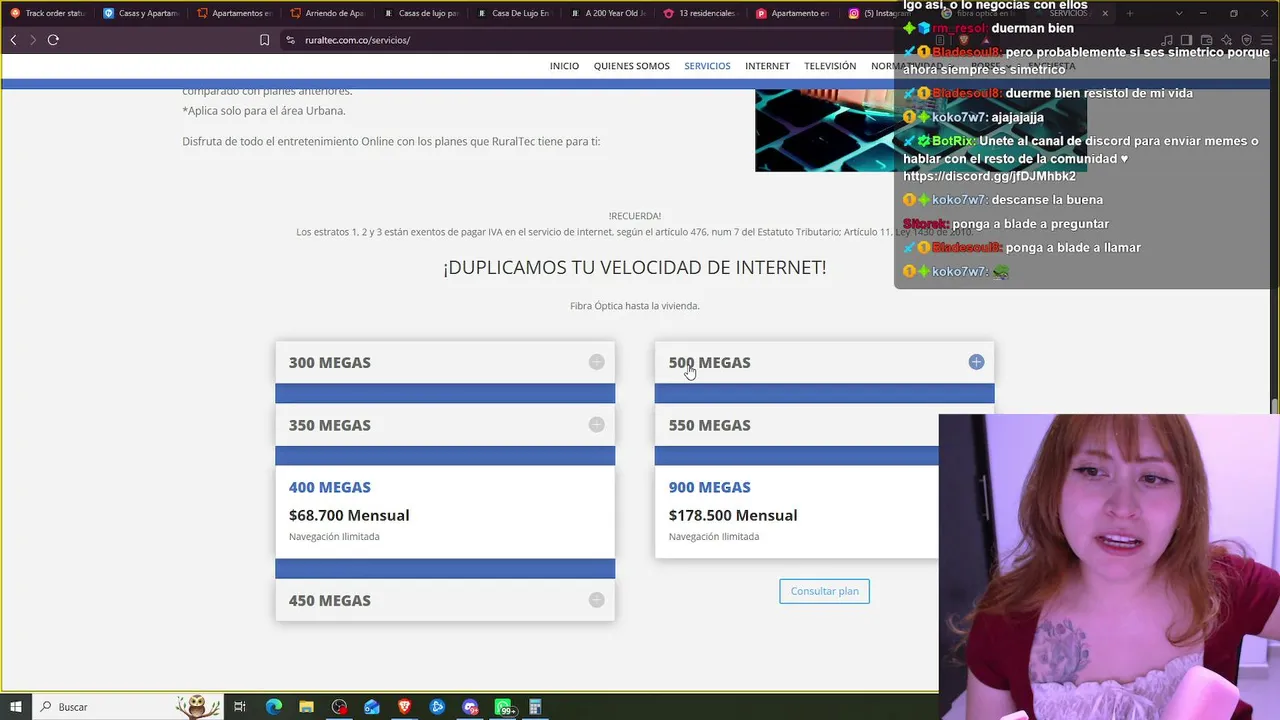Switch to the Track order status tab

47,13
